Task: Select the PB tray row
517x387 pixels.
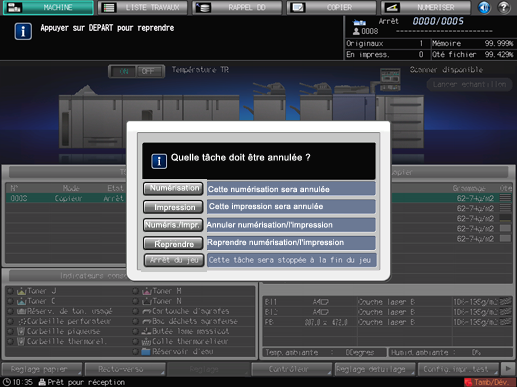Action: tap(388, 322)
